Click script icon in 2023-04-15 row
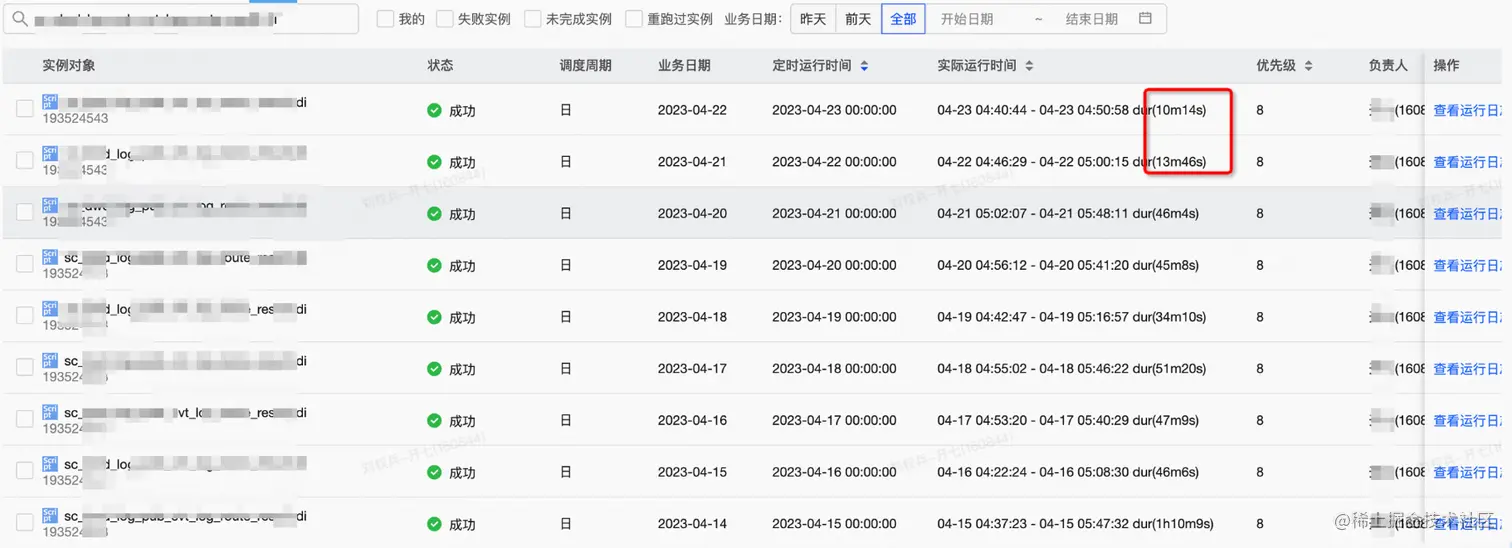 (50, 464)
